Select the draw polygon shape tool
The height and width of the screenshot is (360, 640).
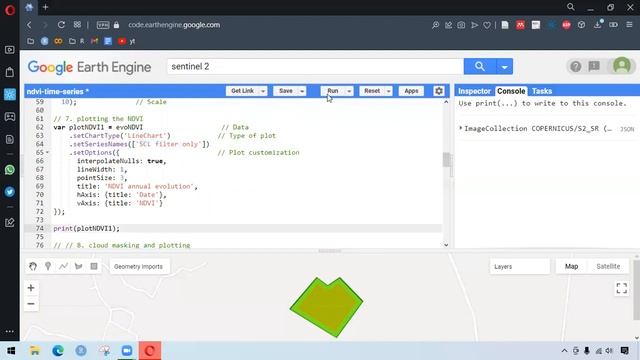coord(78,266)
